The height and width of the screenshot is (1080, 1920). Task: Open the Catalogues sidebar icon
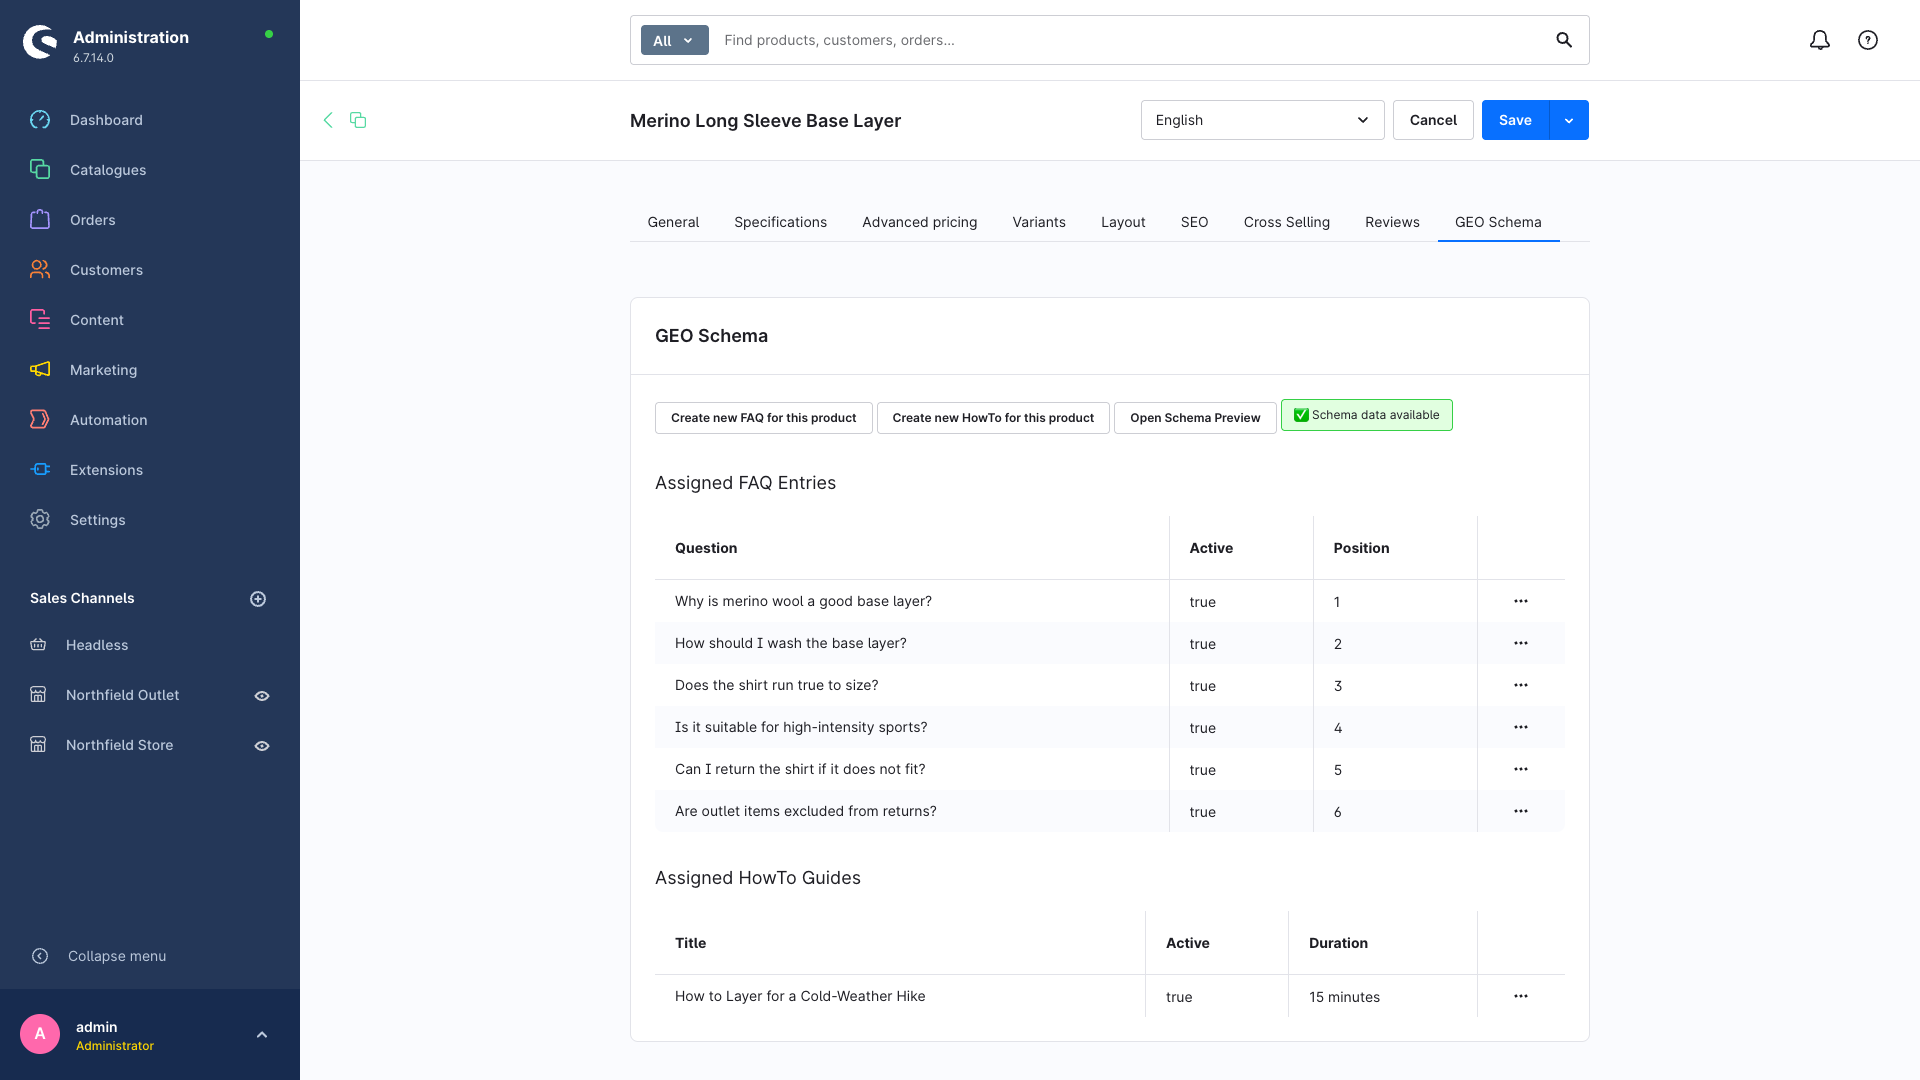tap(40, 170)
